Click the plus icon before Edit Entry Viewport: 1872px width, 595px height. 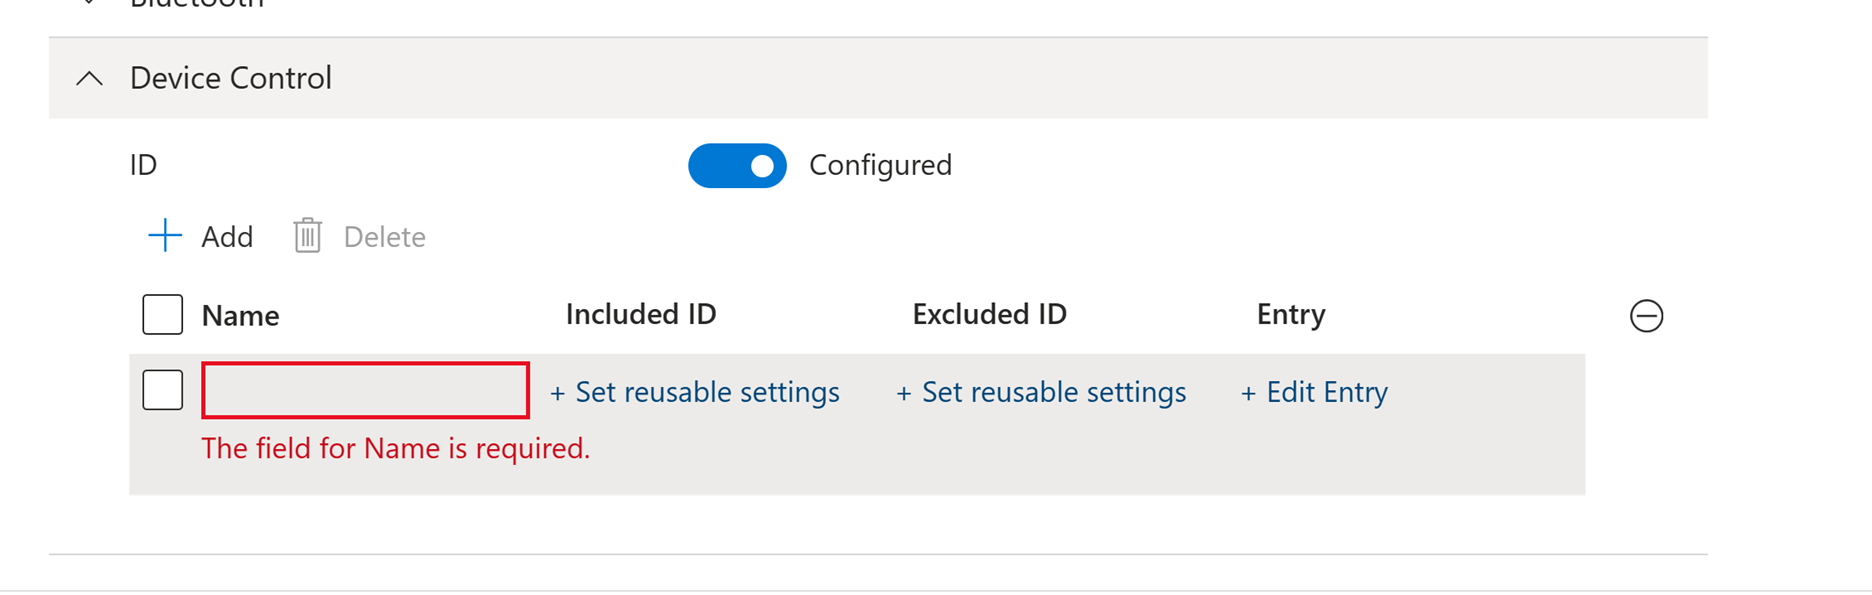pyautogui.click(x=1248, y=393)
